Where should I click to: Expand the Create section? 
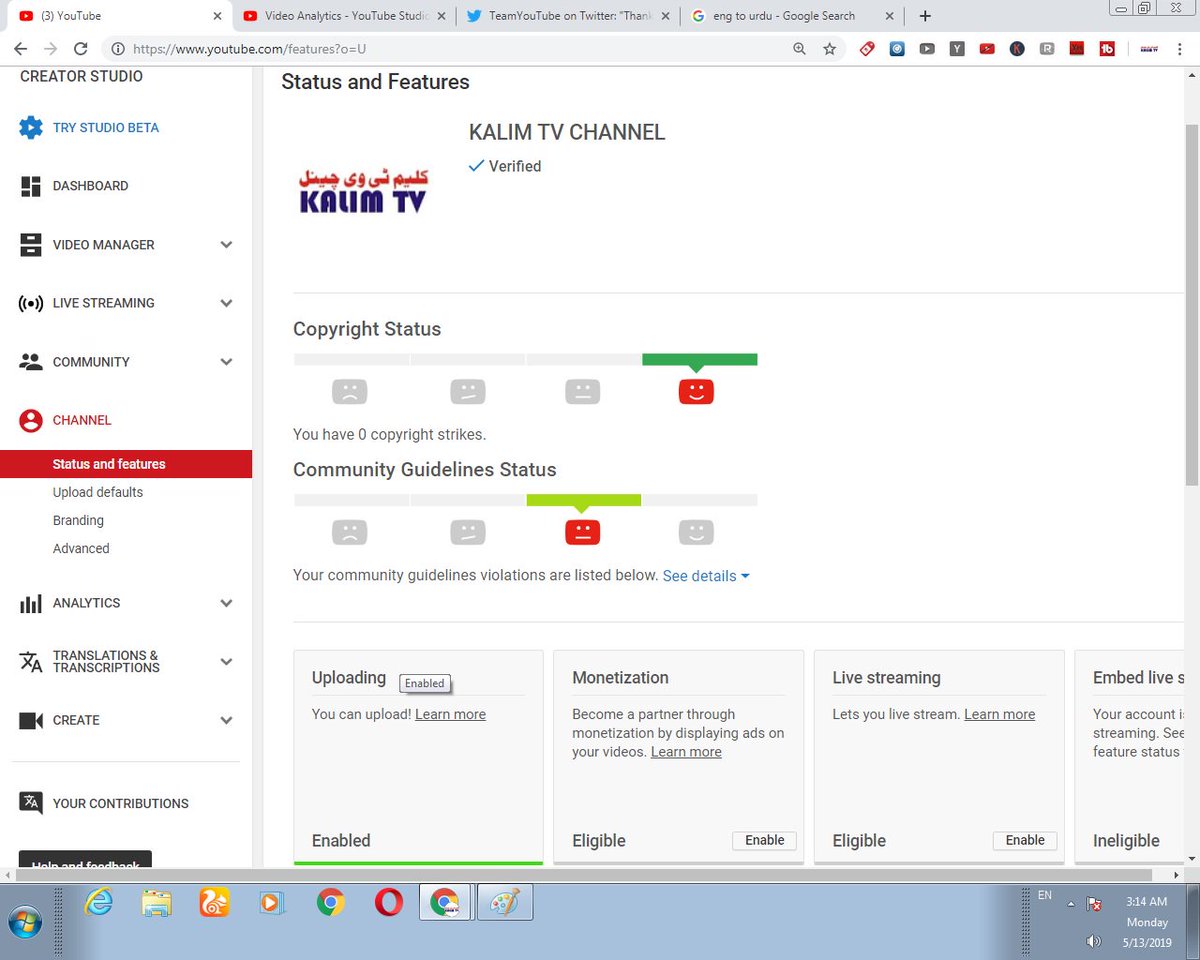coord(226,720)
